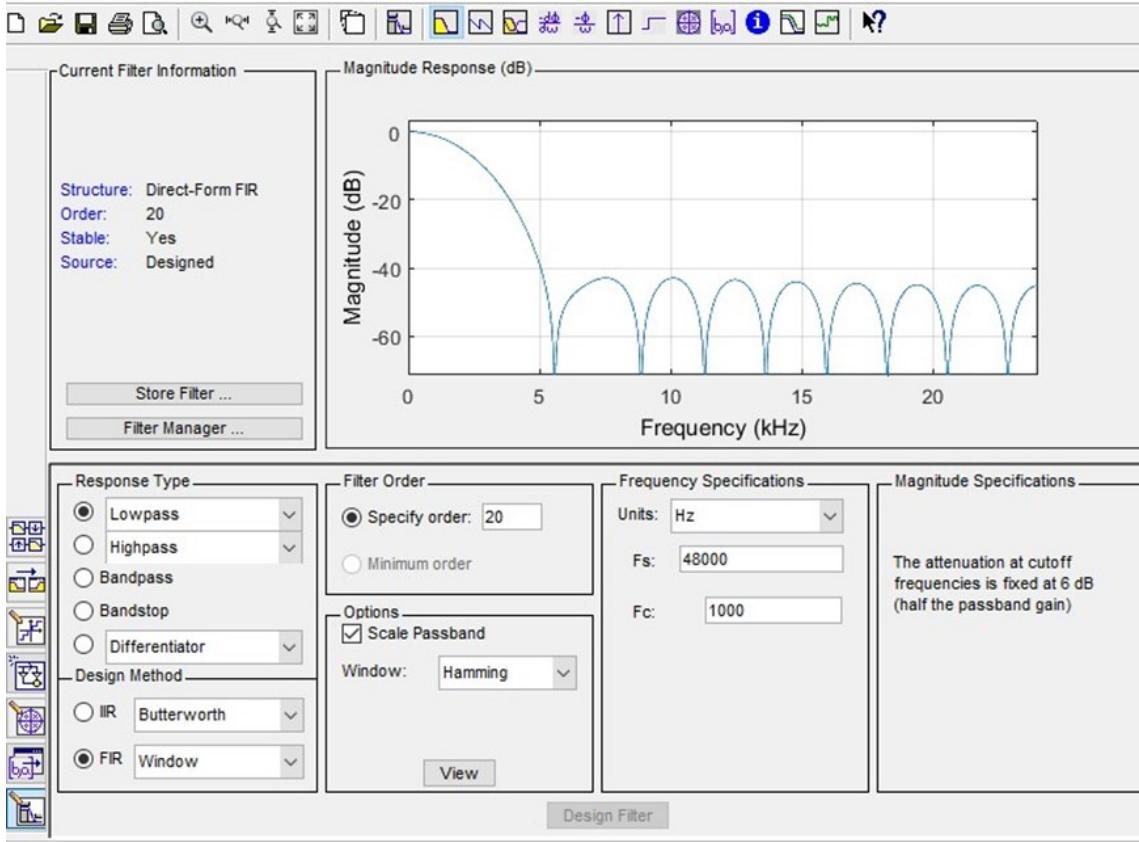Click the Store Filter button

click(184, 393)
